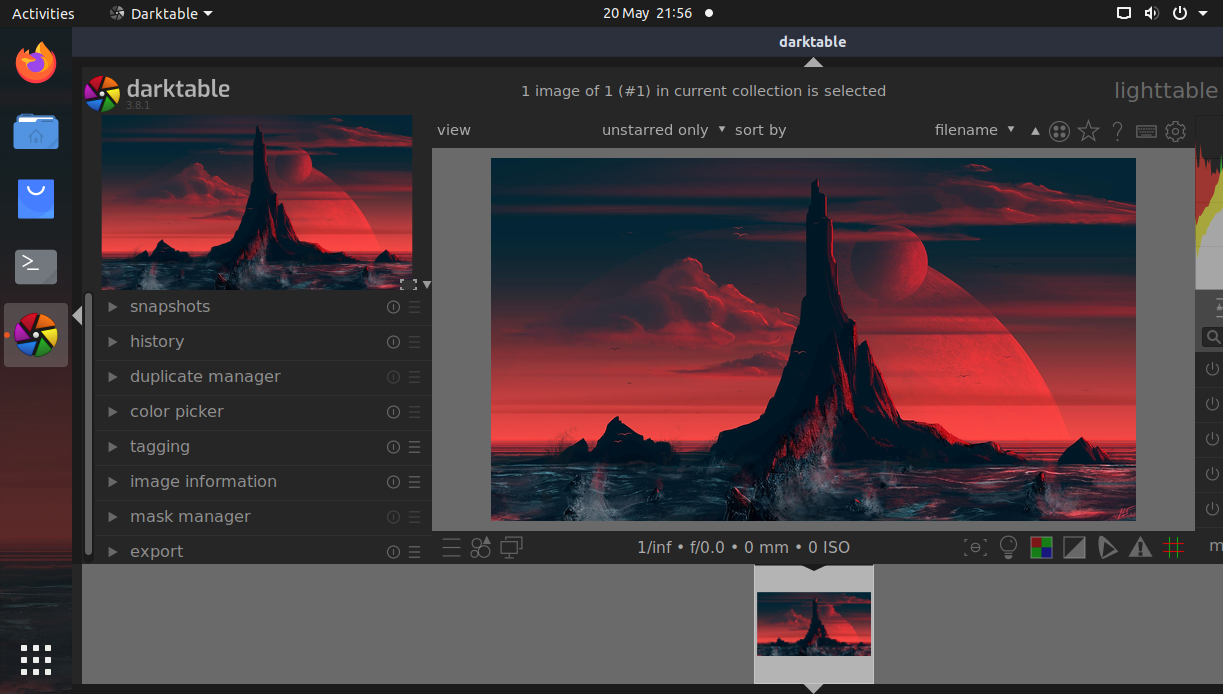
Task: Expand the history panel
Action: [157, 341]
